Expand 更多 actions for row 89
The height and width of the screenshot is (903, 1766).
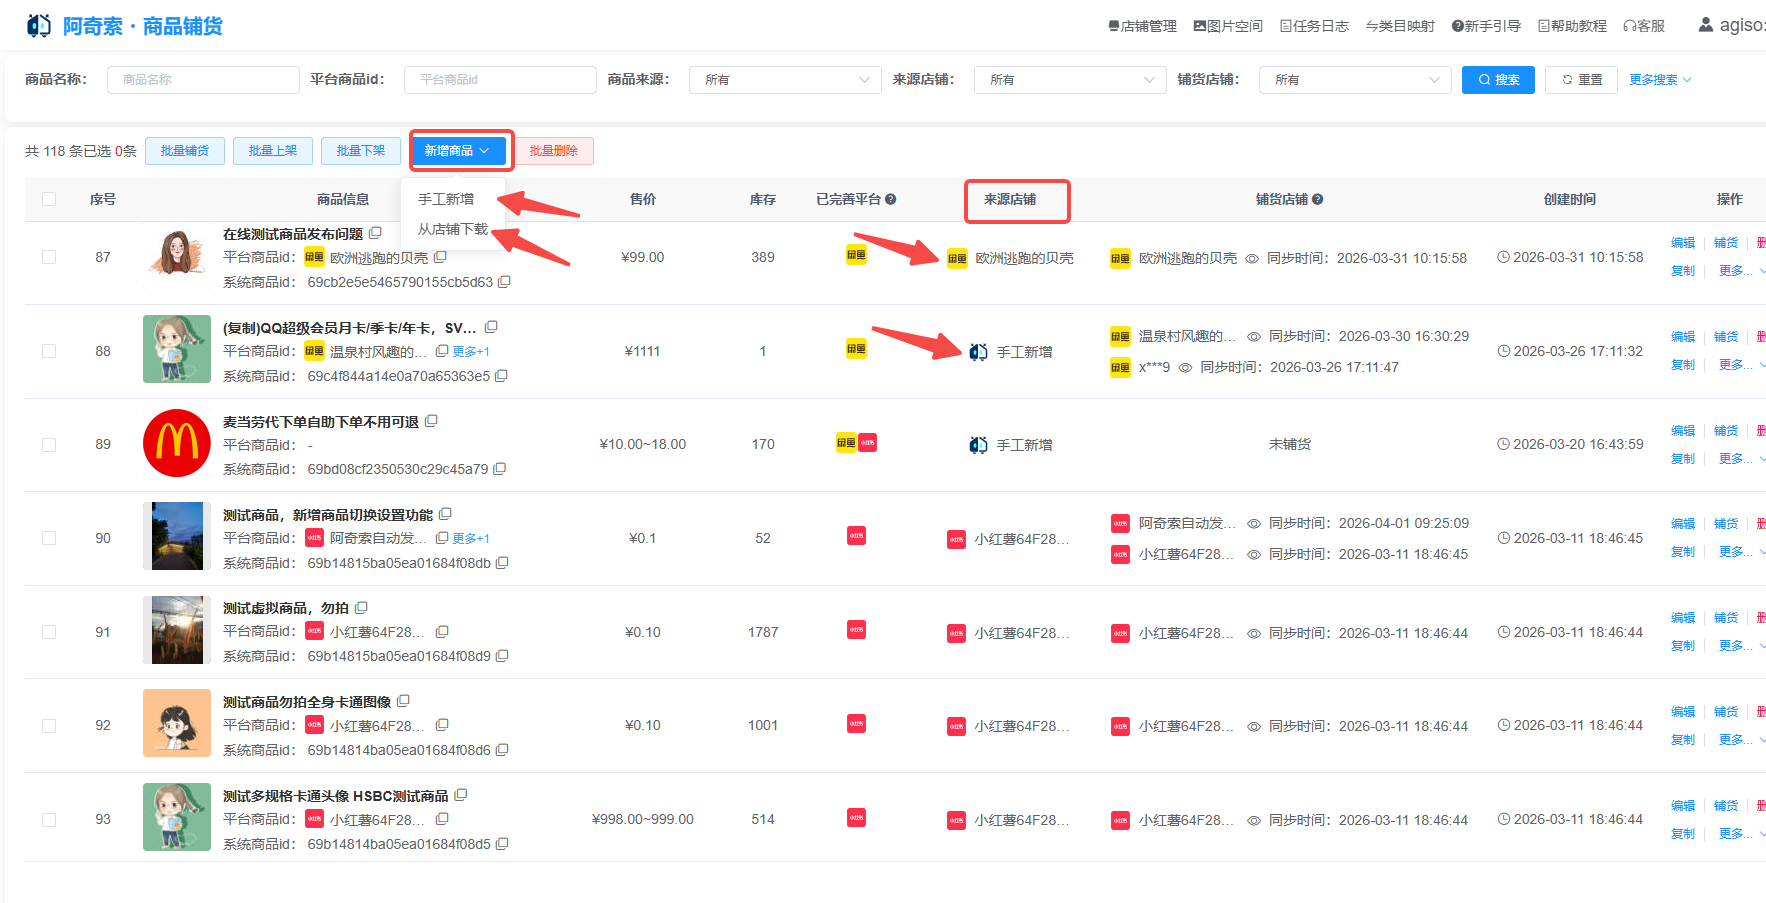coord(1742,458)
